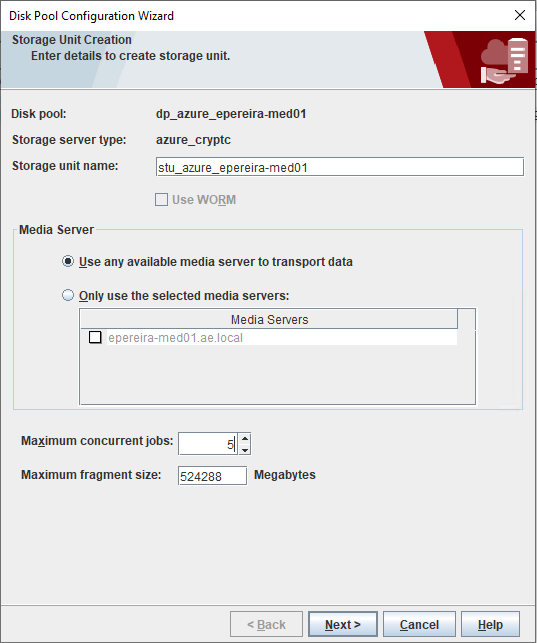Screen dimensions: 537x643
Task: Click the Maximum concurrent jobs number field
Action: pos(208,444)
